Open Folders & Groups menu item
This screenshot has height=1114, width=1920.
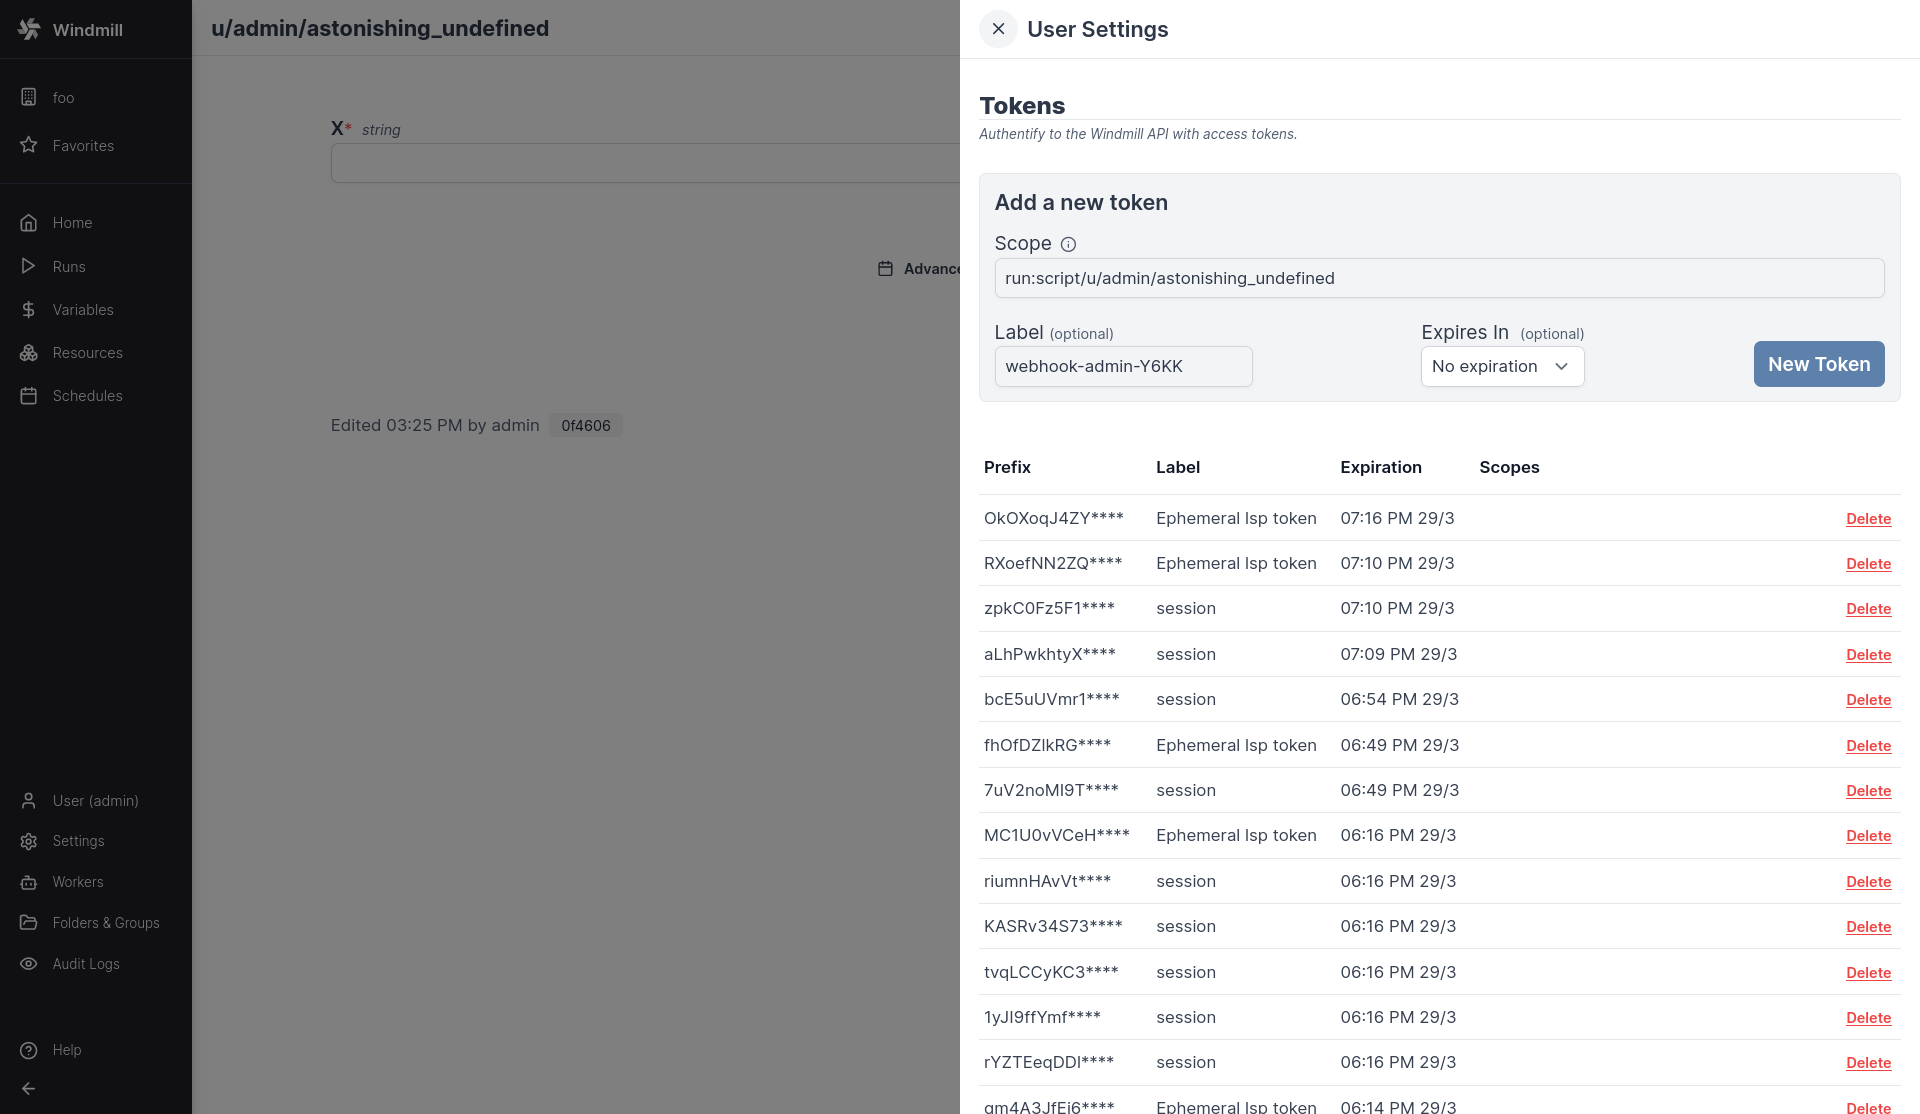click(106, 923)
